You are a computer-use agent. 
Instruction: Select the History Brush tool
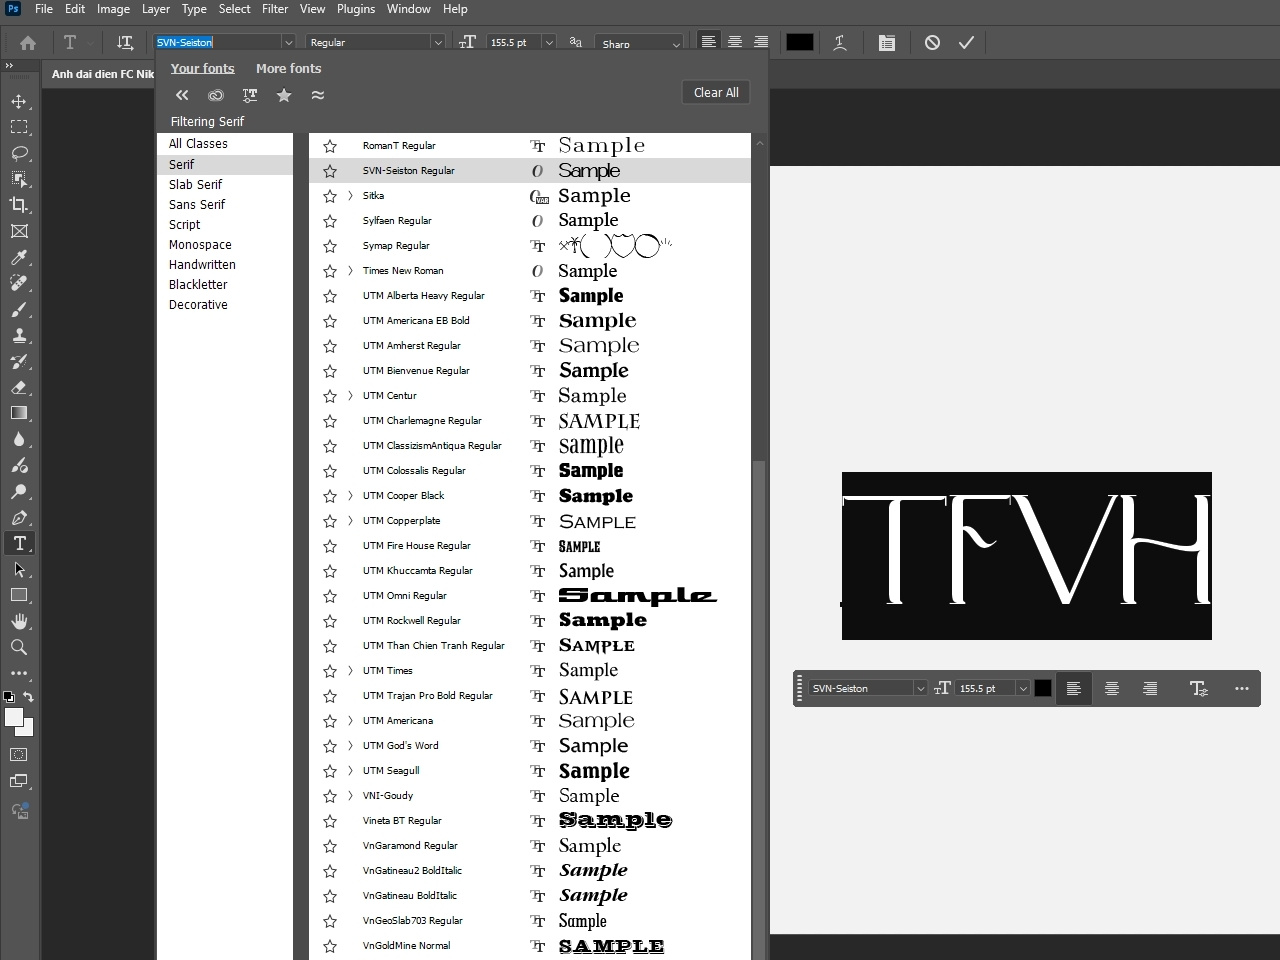tap(19, 361)
